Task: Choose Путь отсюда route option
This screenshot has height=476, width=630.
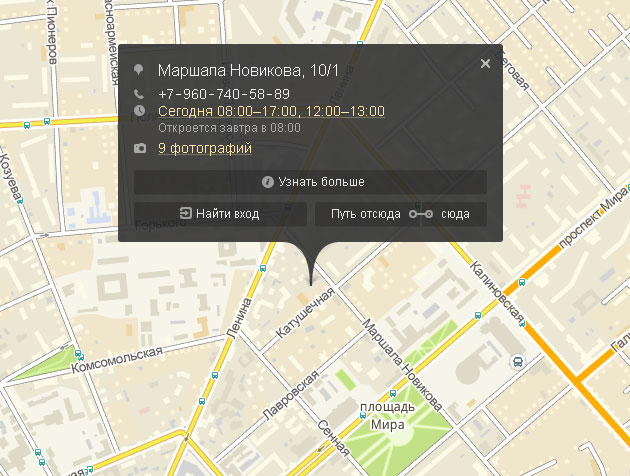Action: 366,214
